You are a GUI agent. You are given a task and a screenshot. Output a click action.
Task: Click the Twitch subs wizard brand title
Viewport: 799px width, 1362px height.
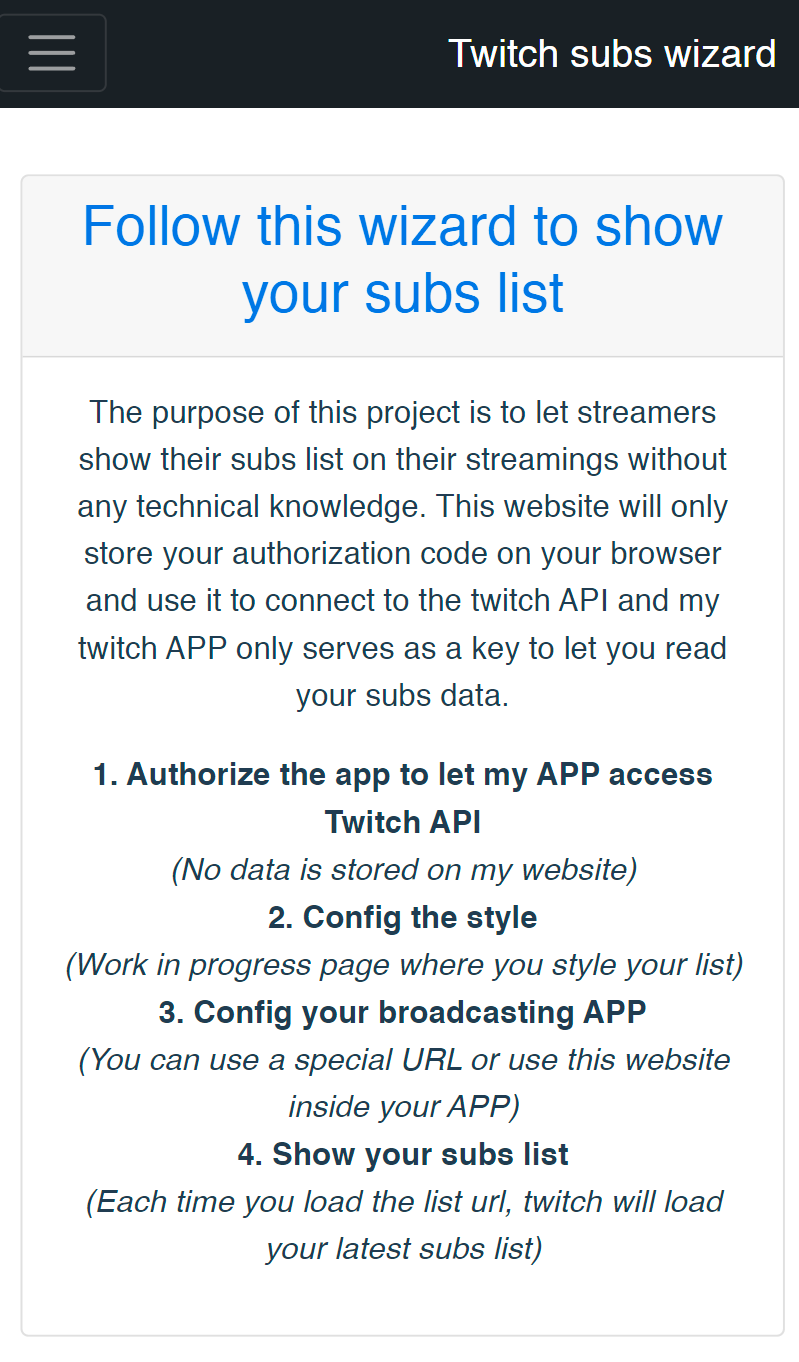click(x=612, y=53)
